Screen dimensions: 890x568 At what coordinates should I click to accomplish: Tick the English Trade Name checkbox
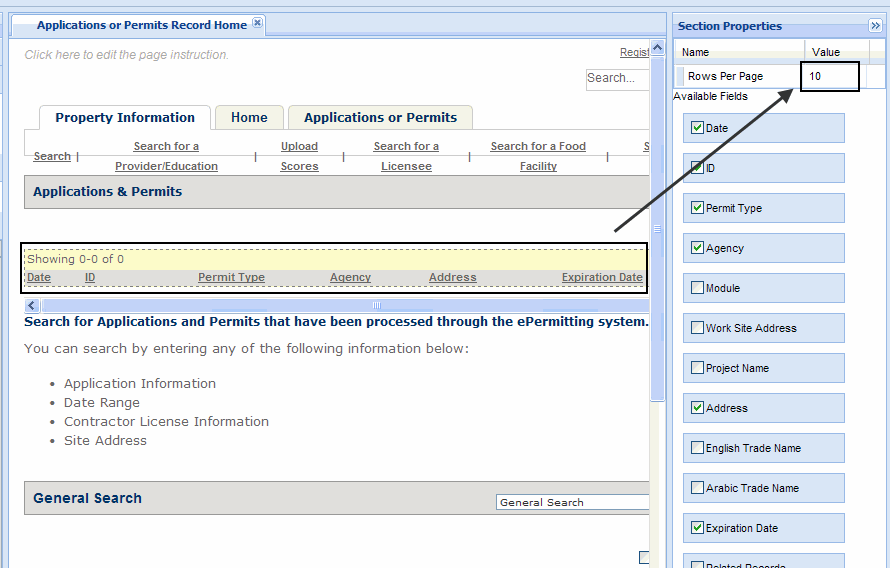coord(697,448)
